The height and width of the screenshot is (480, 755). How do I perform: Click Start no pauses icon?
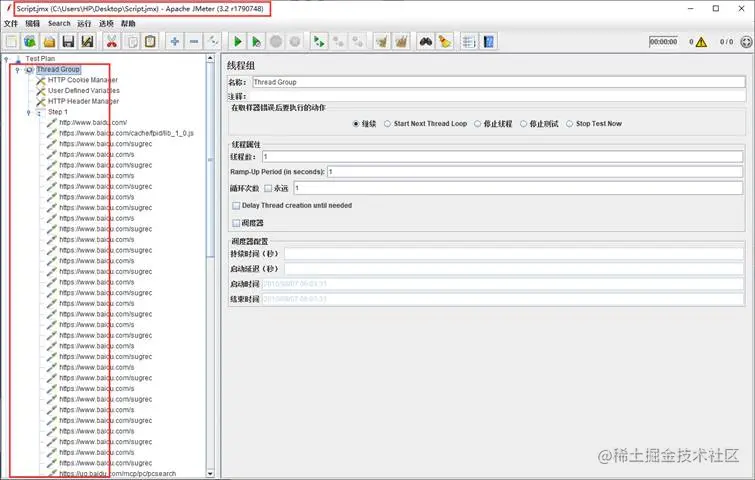click(257, 42)
